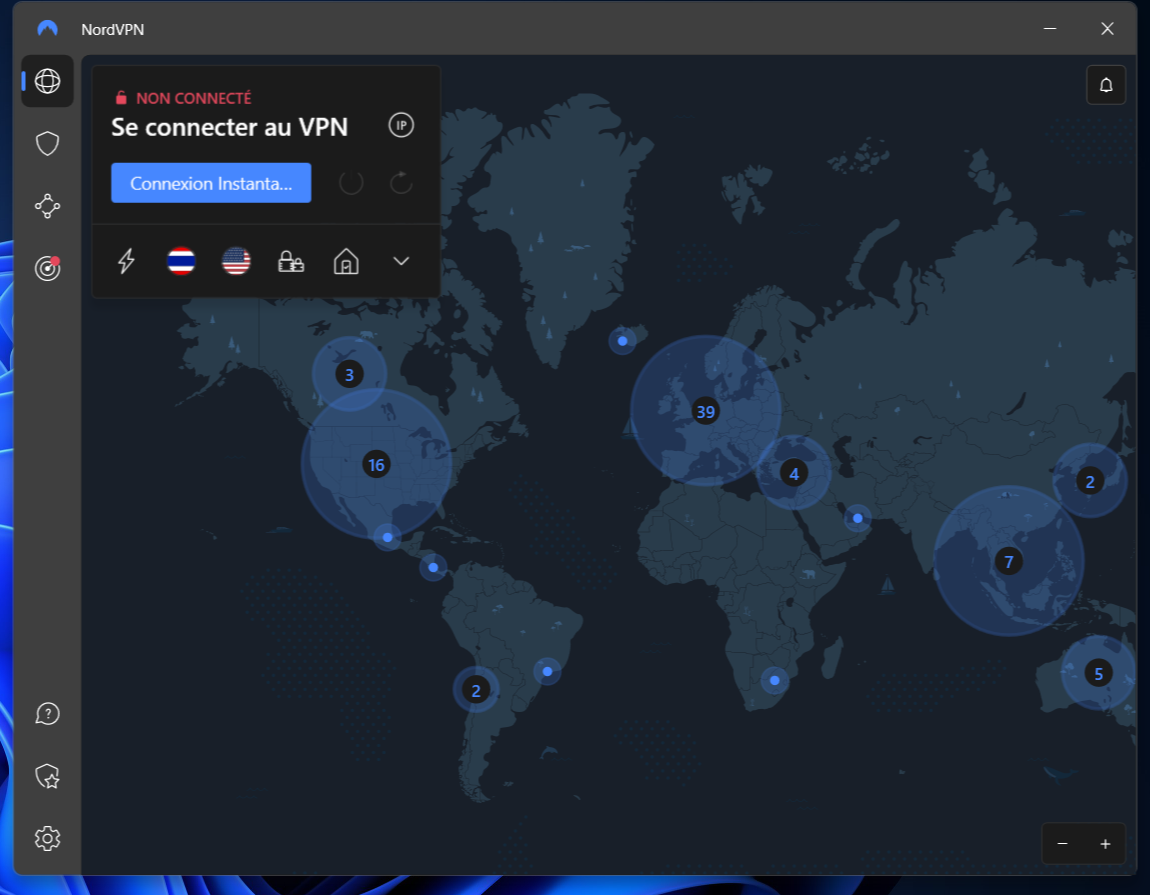The width and height of the screenshot is (1150, 895).
Task: Close the NordVPN window
Action: 1107,29
